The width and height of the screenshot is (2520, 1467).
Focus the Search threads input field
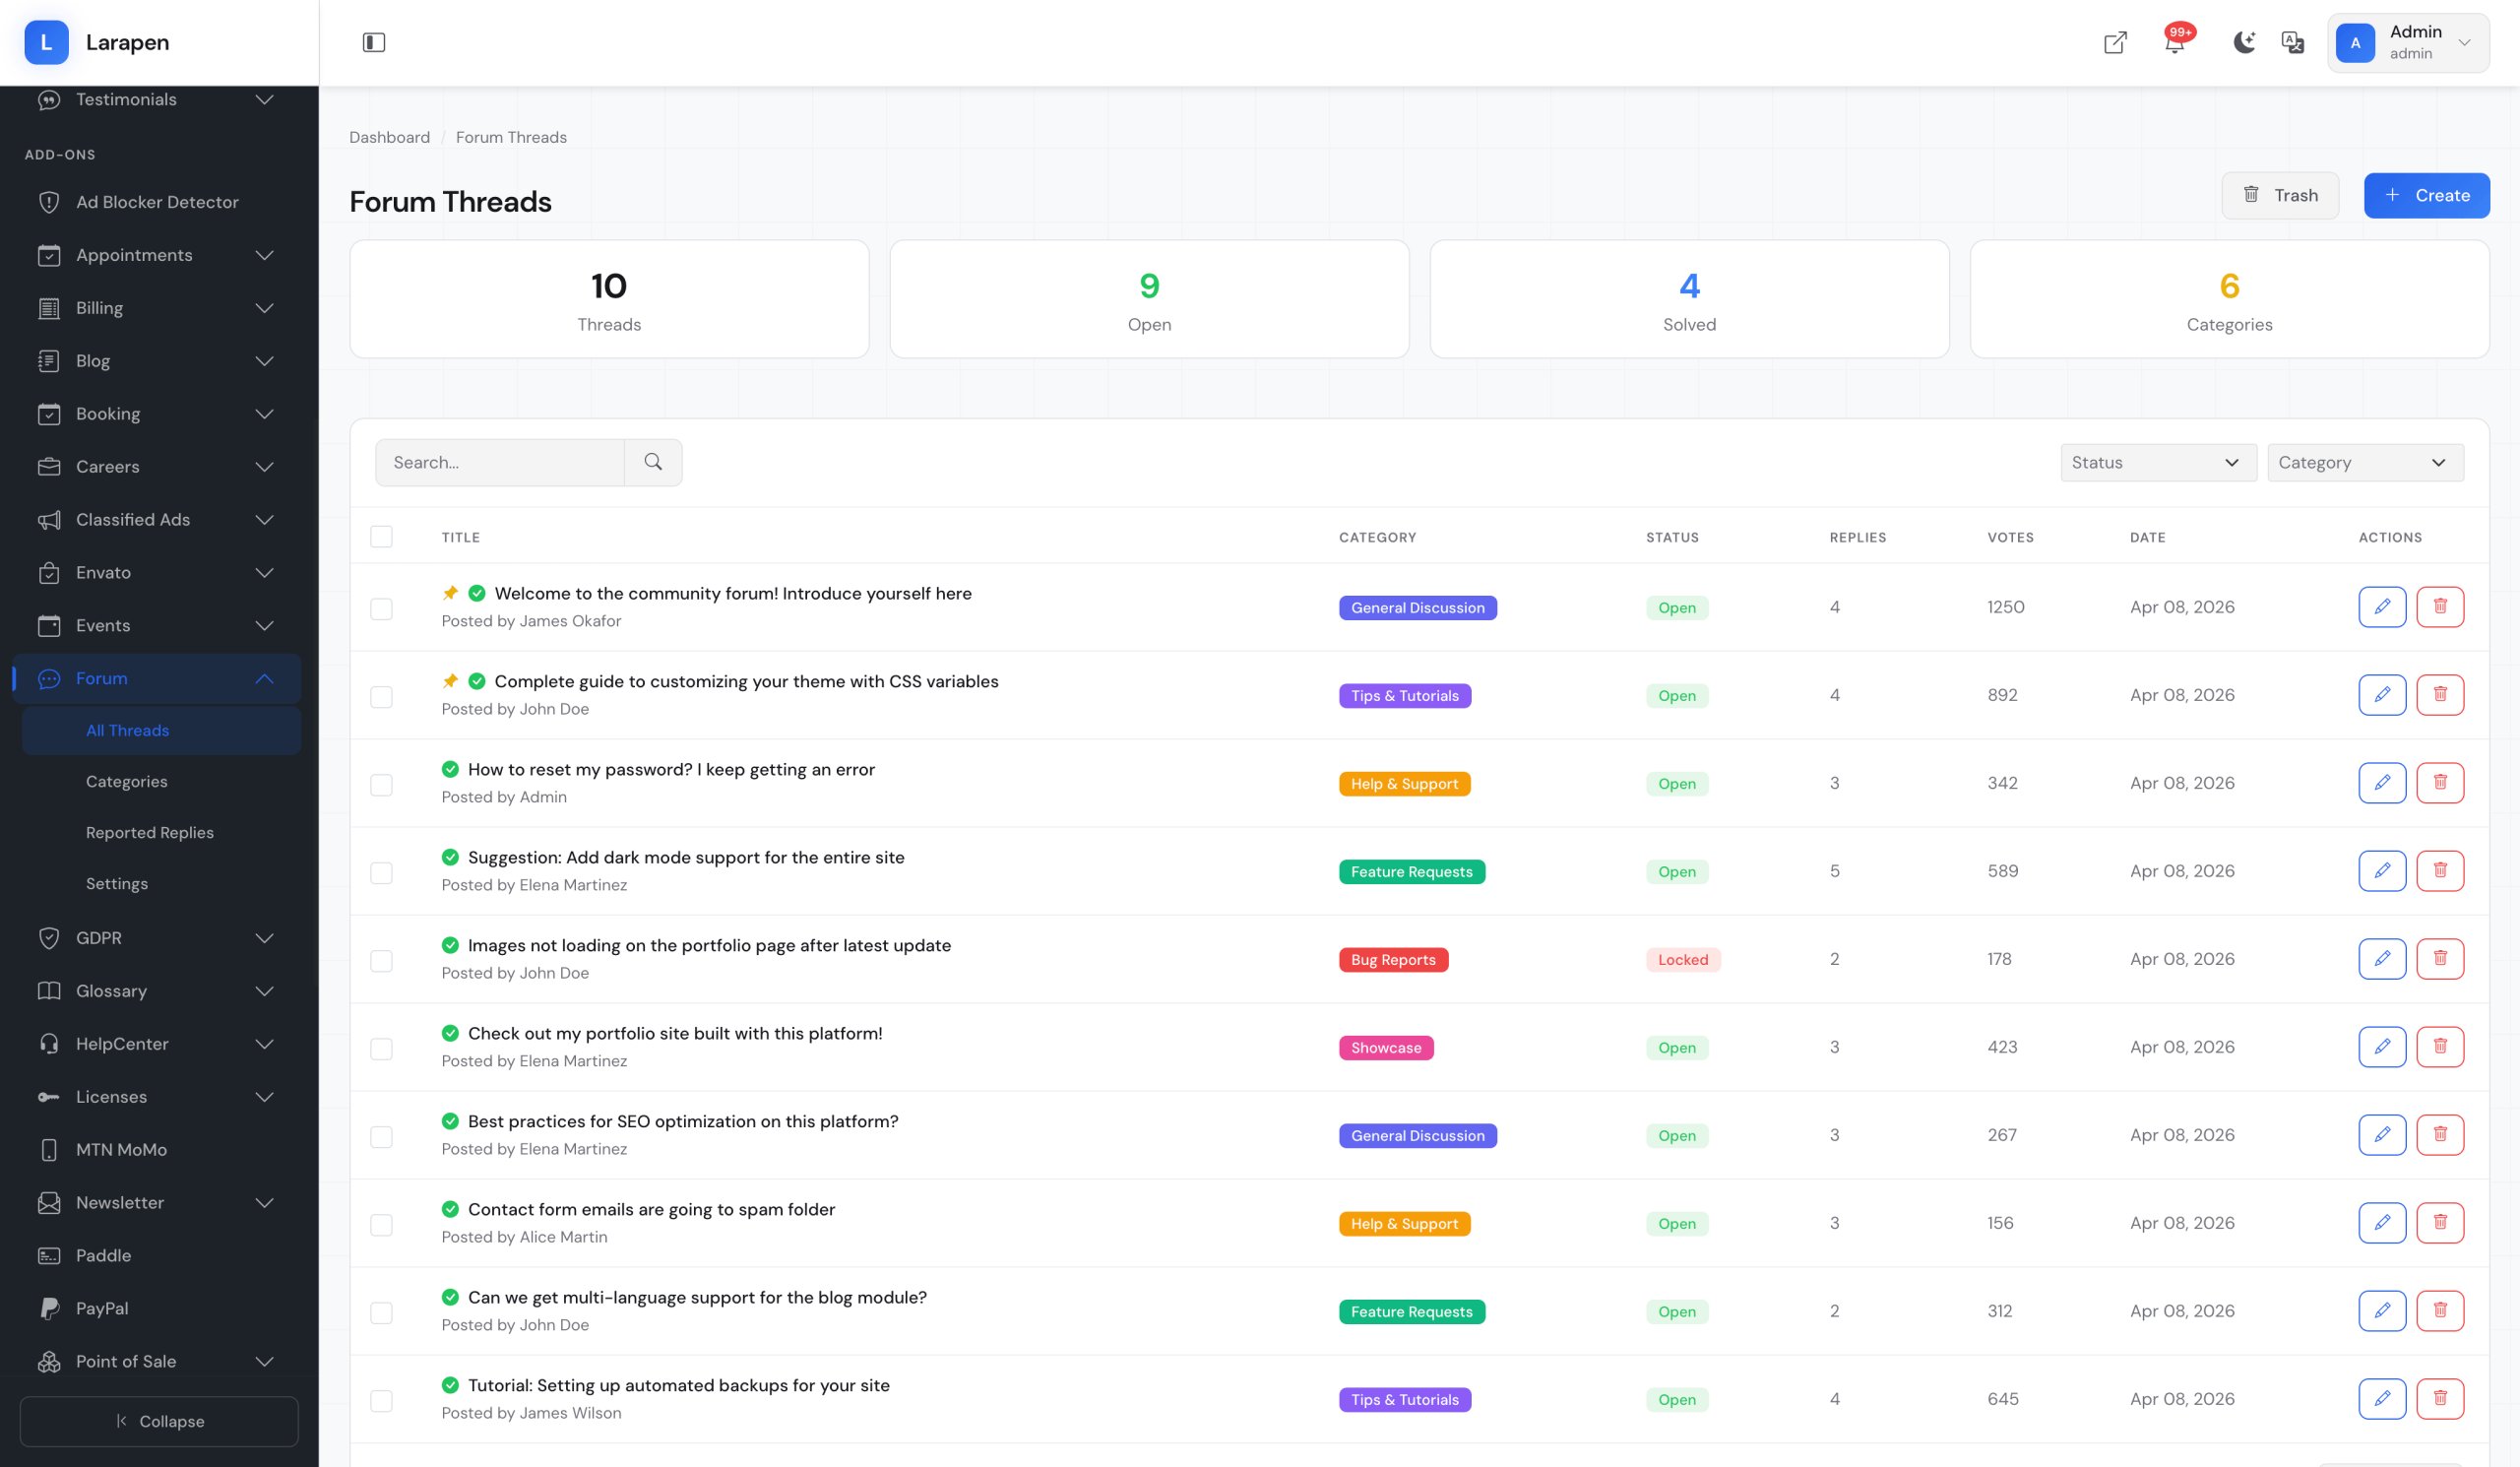pyautogui.click(x=500, y=462)
